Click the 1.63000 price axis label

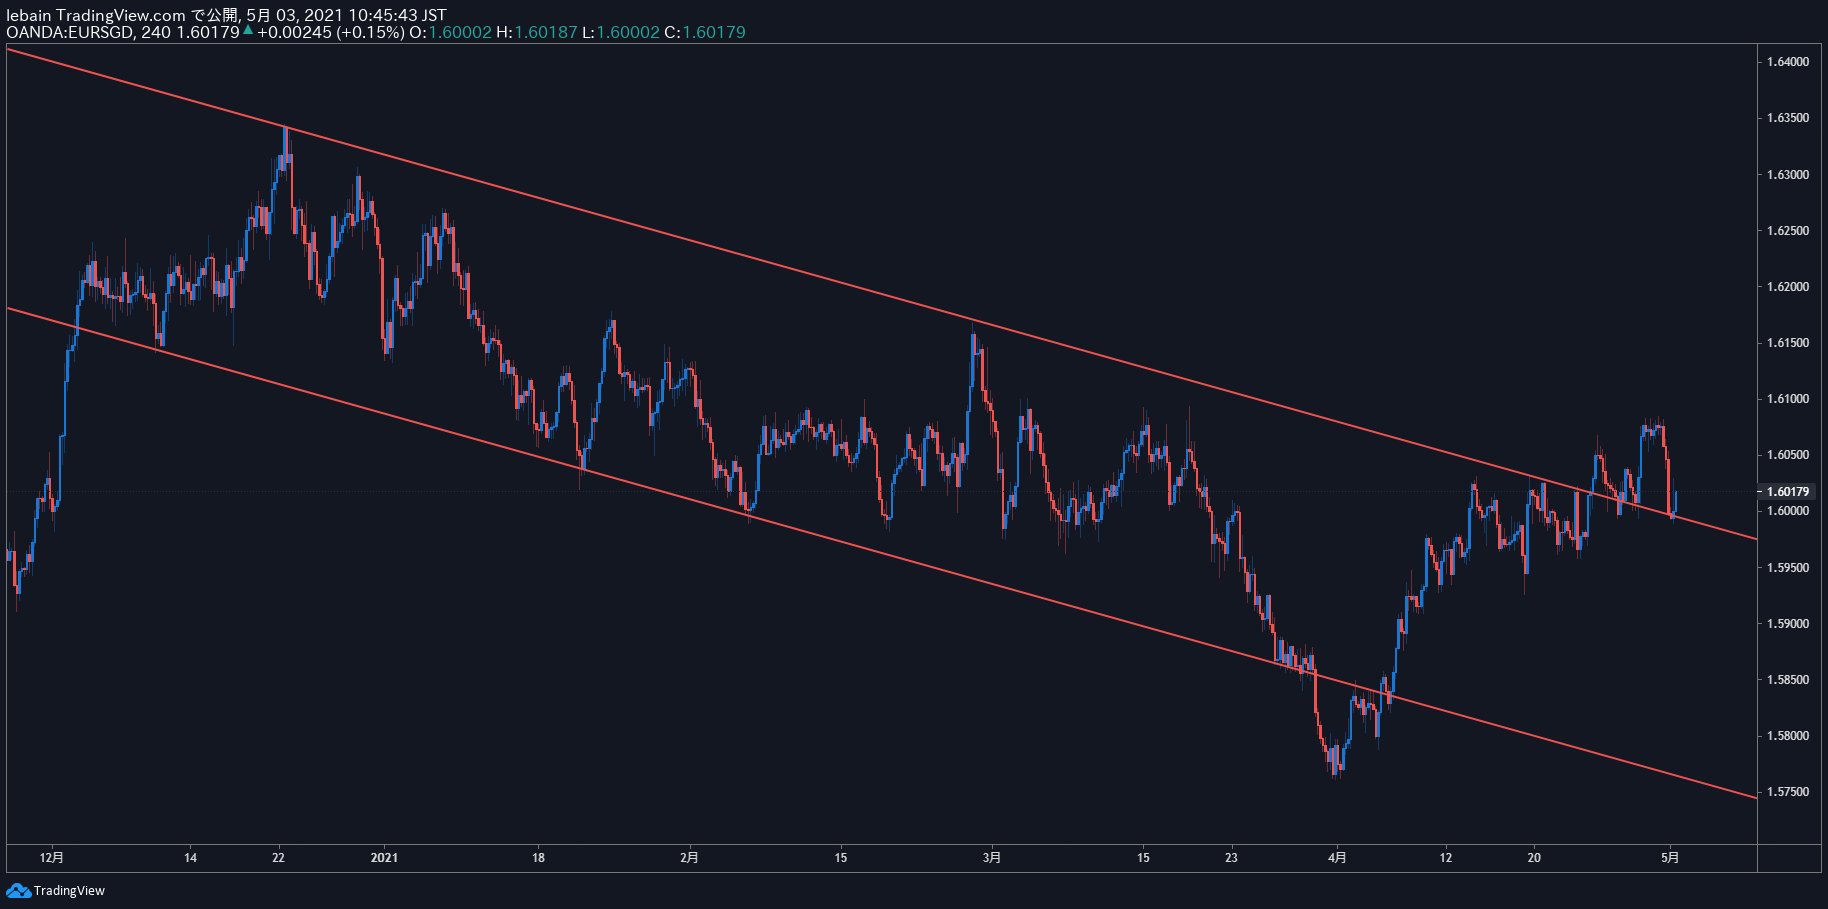pyautogui.click(x=1787, y=175)
